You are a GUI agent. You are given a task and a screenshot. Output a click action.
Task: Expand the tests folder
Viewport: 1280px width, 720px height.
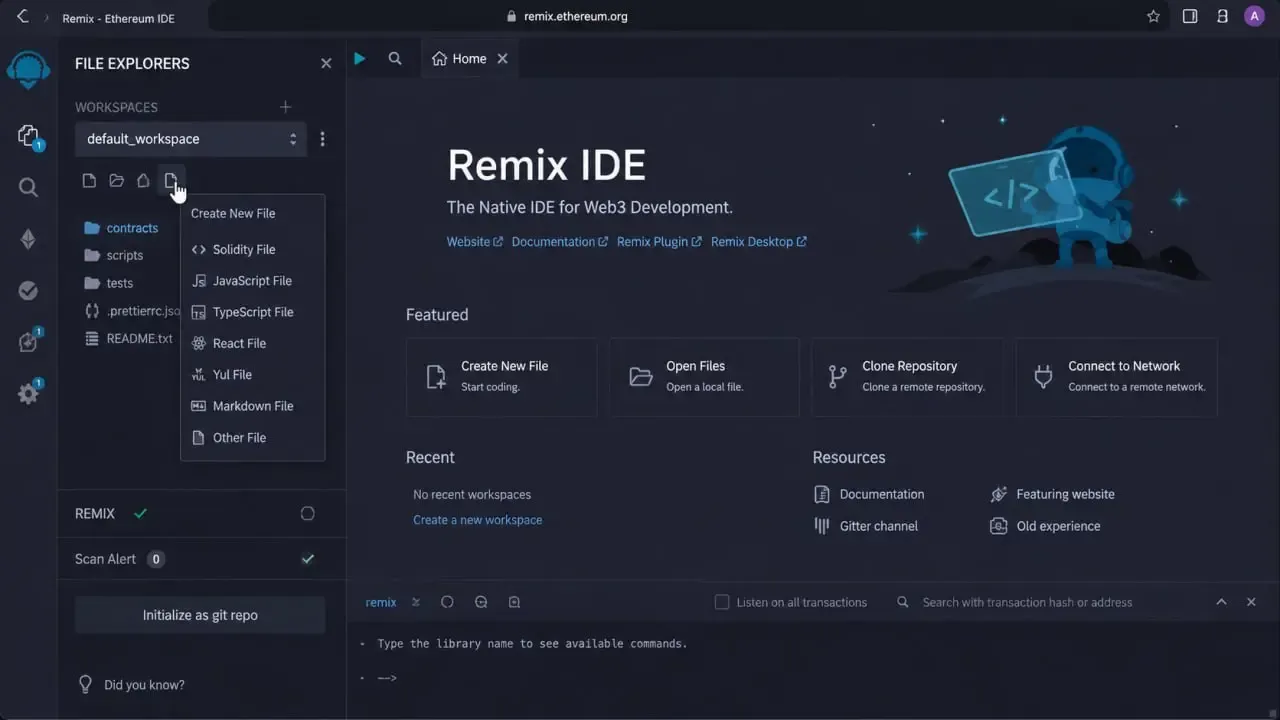point(108,283)
